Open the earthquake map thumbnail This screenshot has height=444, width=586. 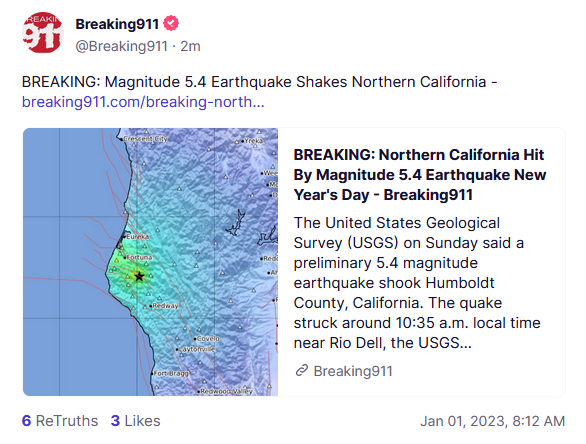(150, 262)
